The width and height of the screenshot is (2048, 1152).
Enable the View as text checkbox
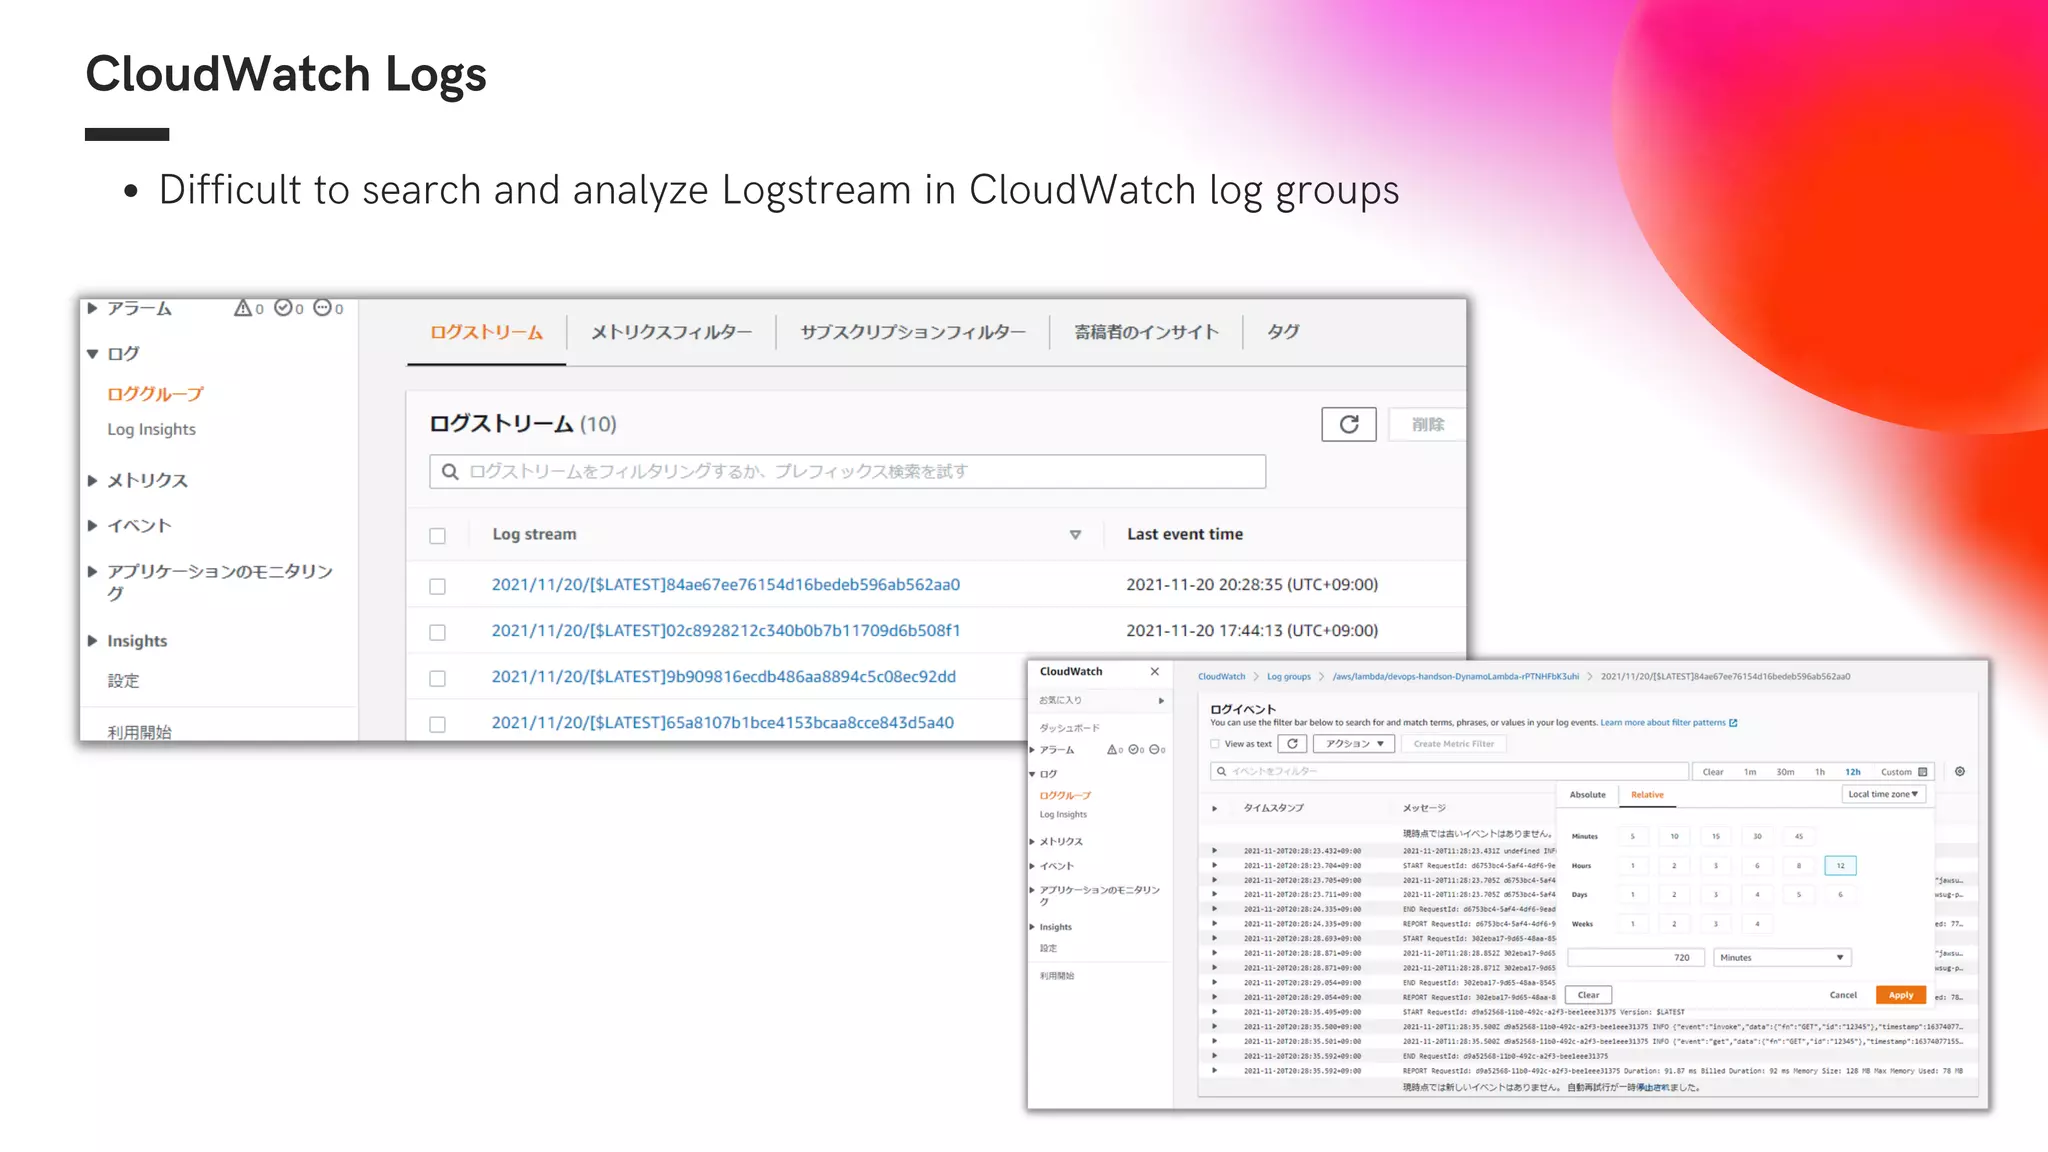coord(1215,743)
